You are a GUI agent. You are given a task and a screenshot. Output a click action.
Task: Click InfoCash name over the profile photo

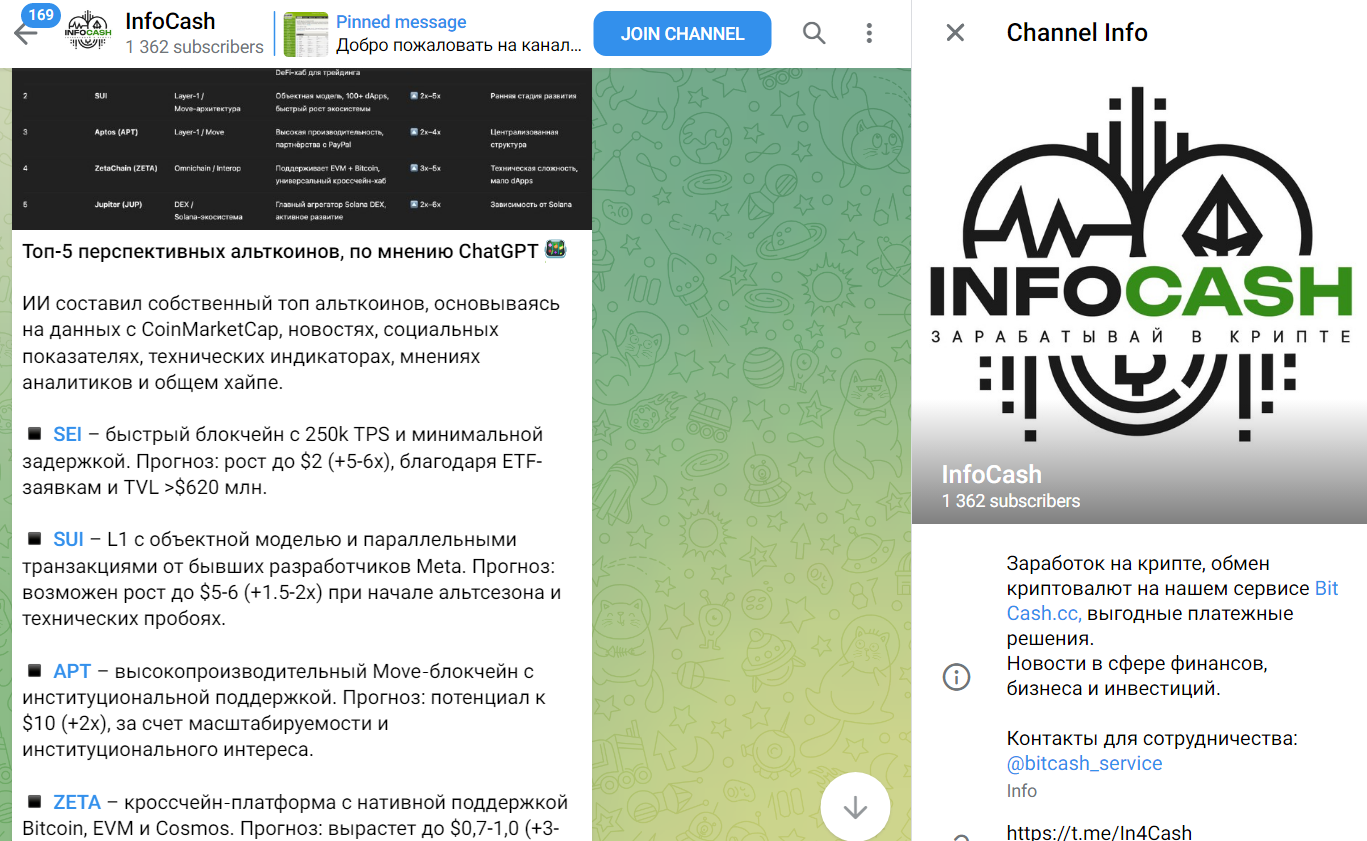pyautogui.click(x=992, y=475)
